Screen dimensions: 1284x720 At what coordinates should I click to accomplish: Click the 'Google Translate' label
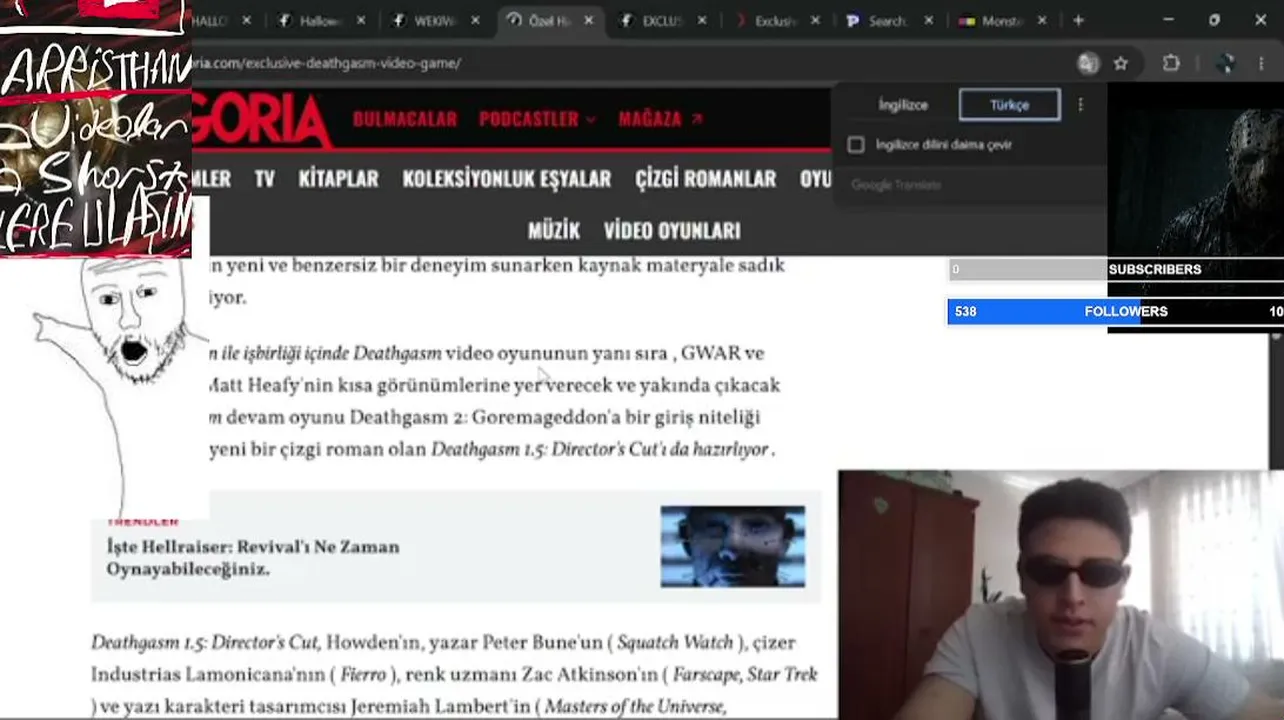point(896,185)
